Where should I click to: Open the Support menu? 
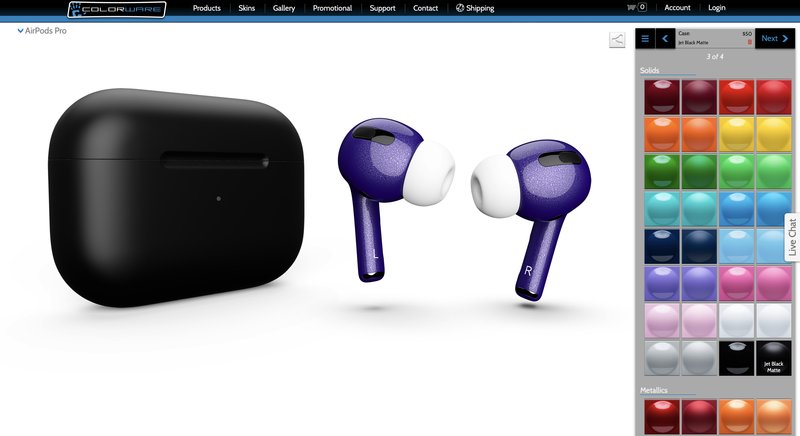[382, 8]
